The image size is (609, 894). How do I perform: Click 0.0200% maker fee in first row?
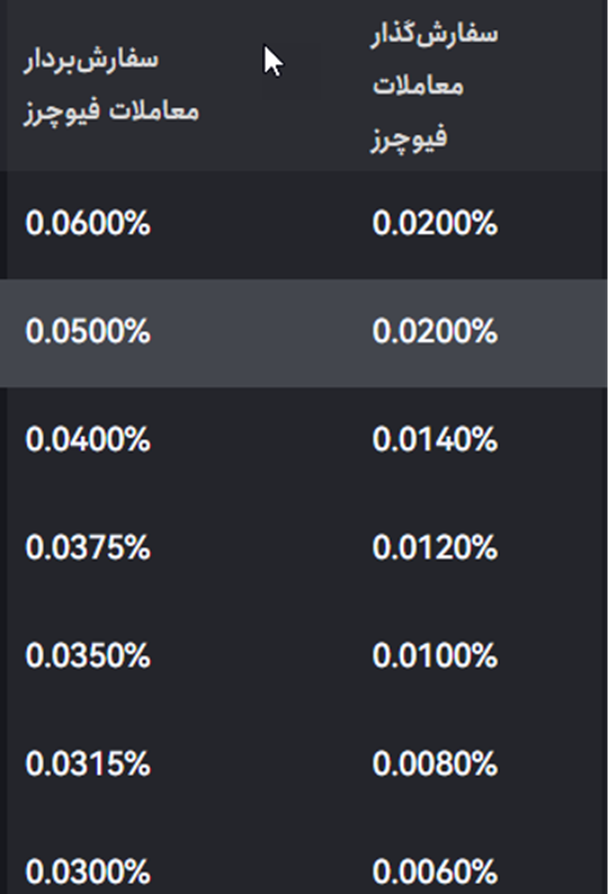coord(434,223)
